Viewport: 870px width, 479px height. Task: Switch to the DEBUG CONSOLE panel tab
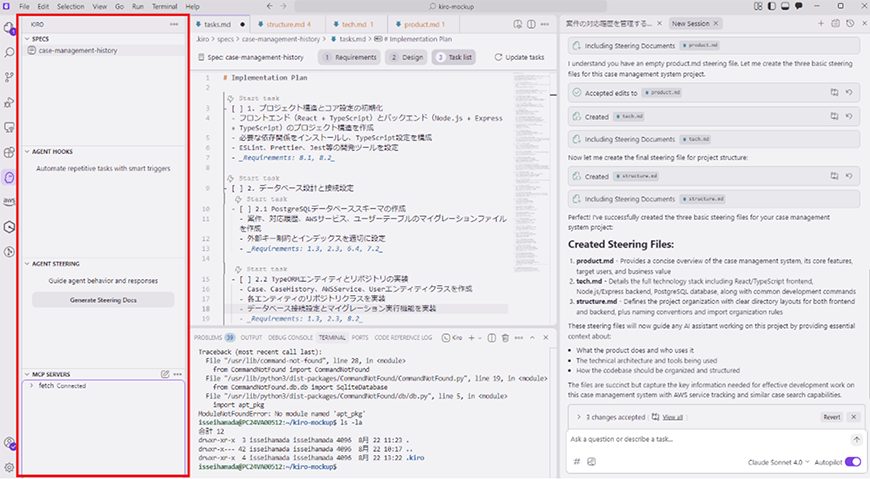tap(290, 337)
